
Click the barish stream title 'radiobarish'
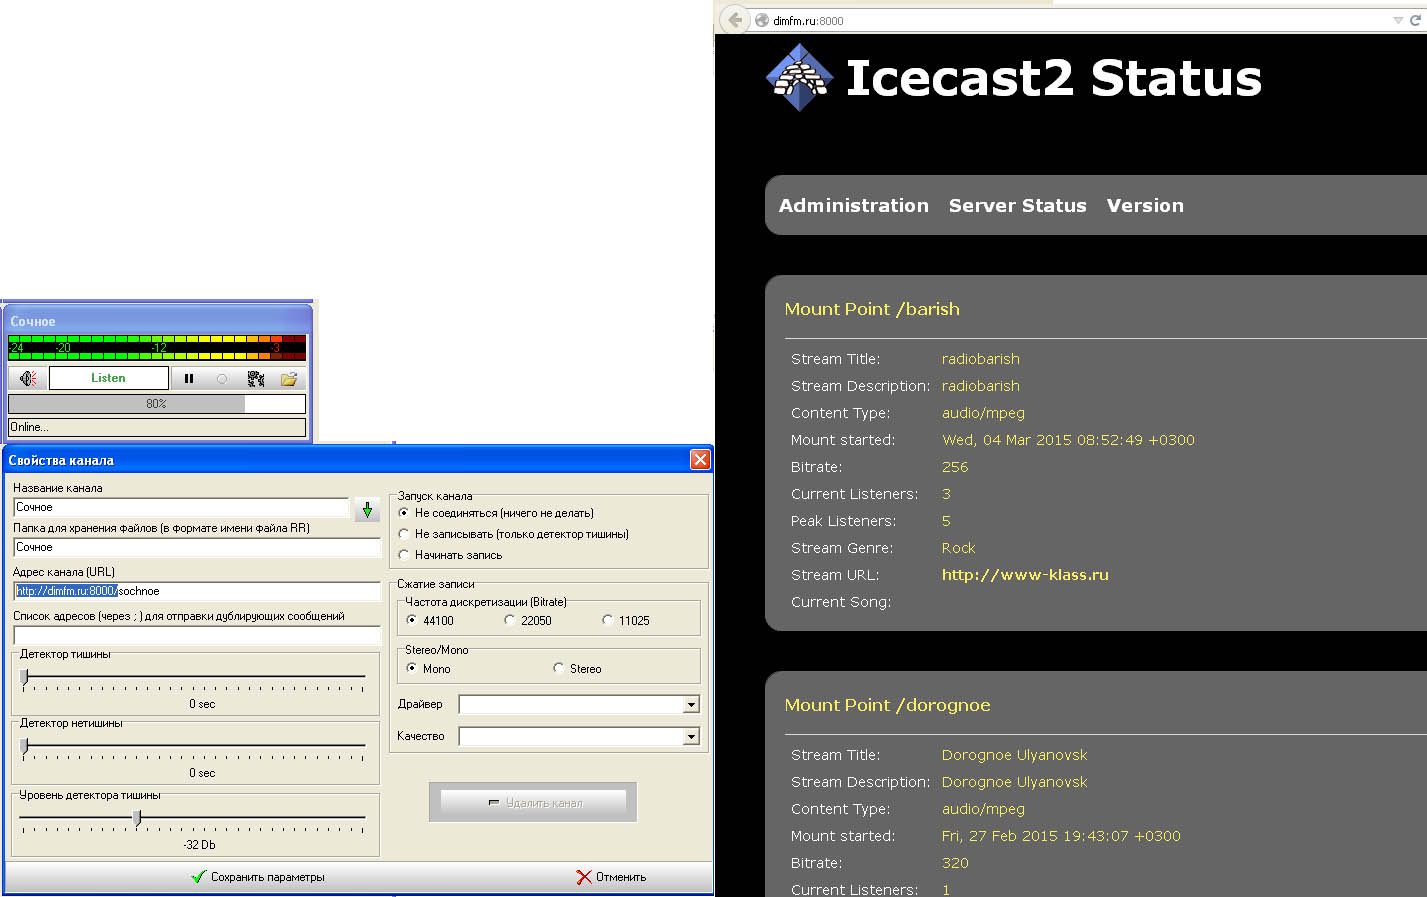[x=981, y=359]
